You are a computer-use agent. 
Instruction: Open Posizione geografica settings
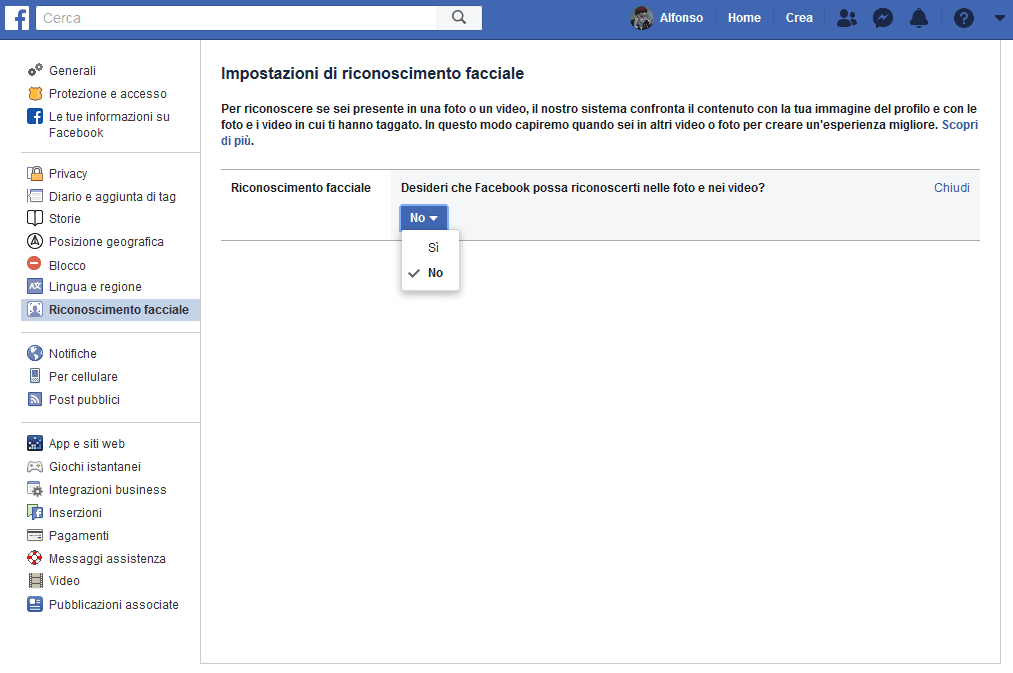point(106,242)
